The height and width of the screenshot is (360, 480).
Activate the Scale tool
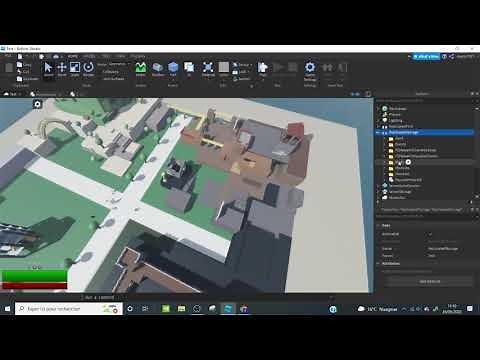[75, 69]
